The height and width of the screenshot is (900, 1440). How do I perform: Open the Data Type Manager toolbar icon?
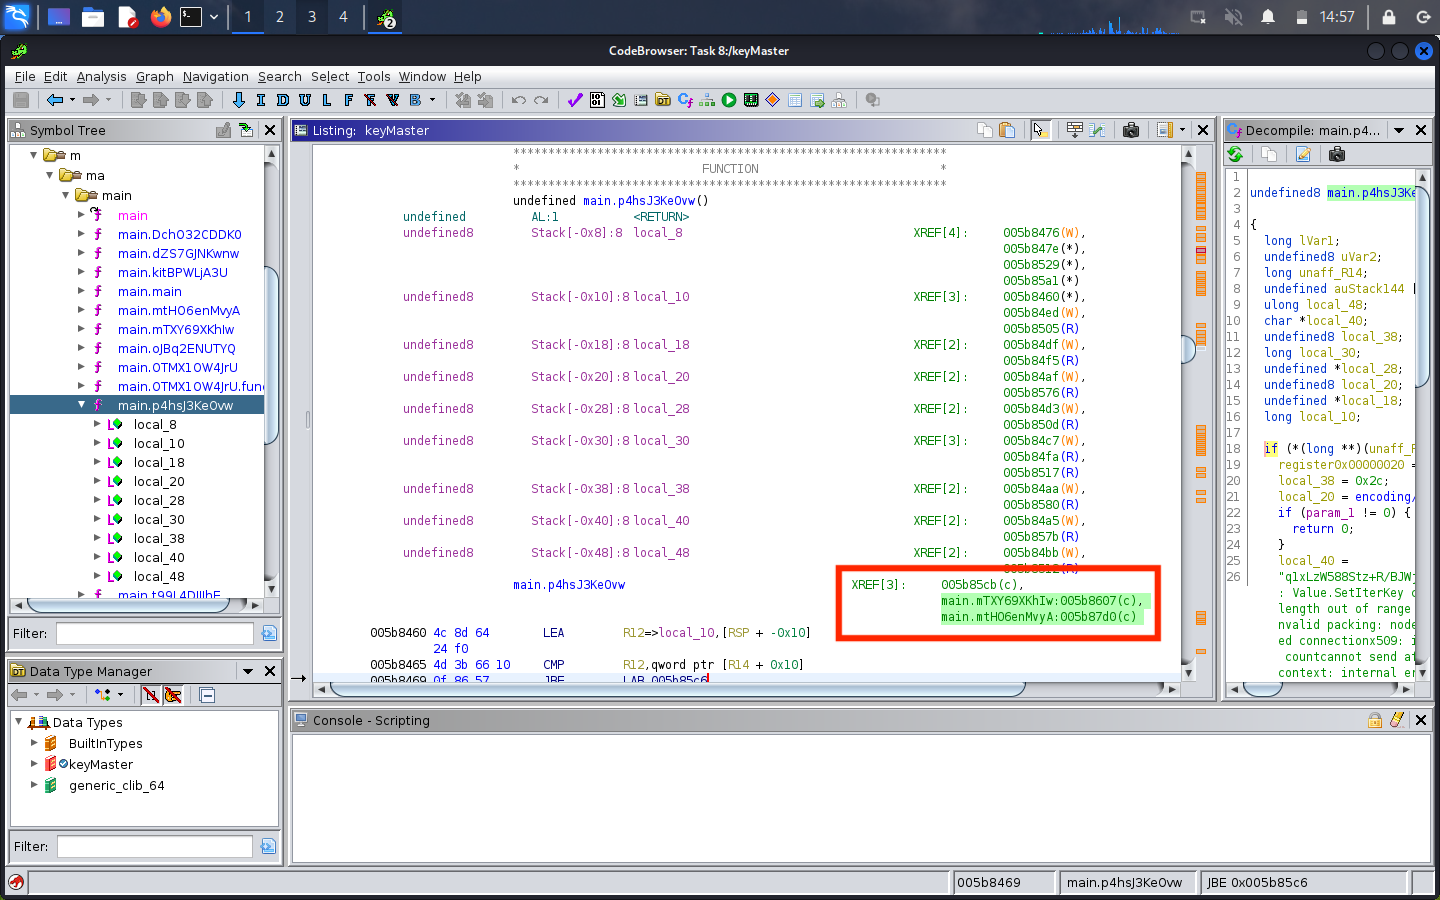pos(663,100)
